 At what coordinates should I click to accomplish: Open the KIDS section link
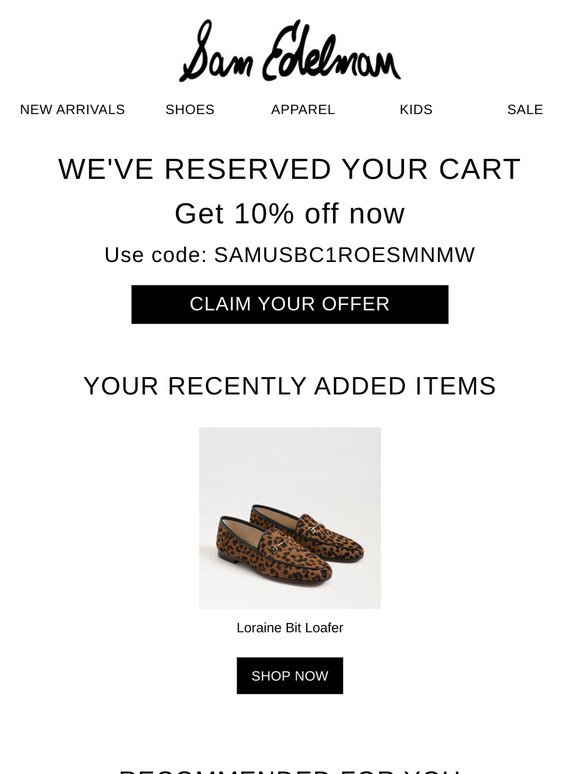click(416, 110)
